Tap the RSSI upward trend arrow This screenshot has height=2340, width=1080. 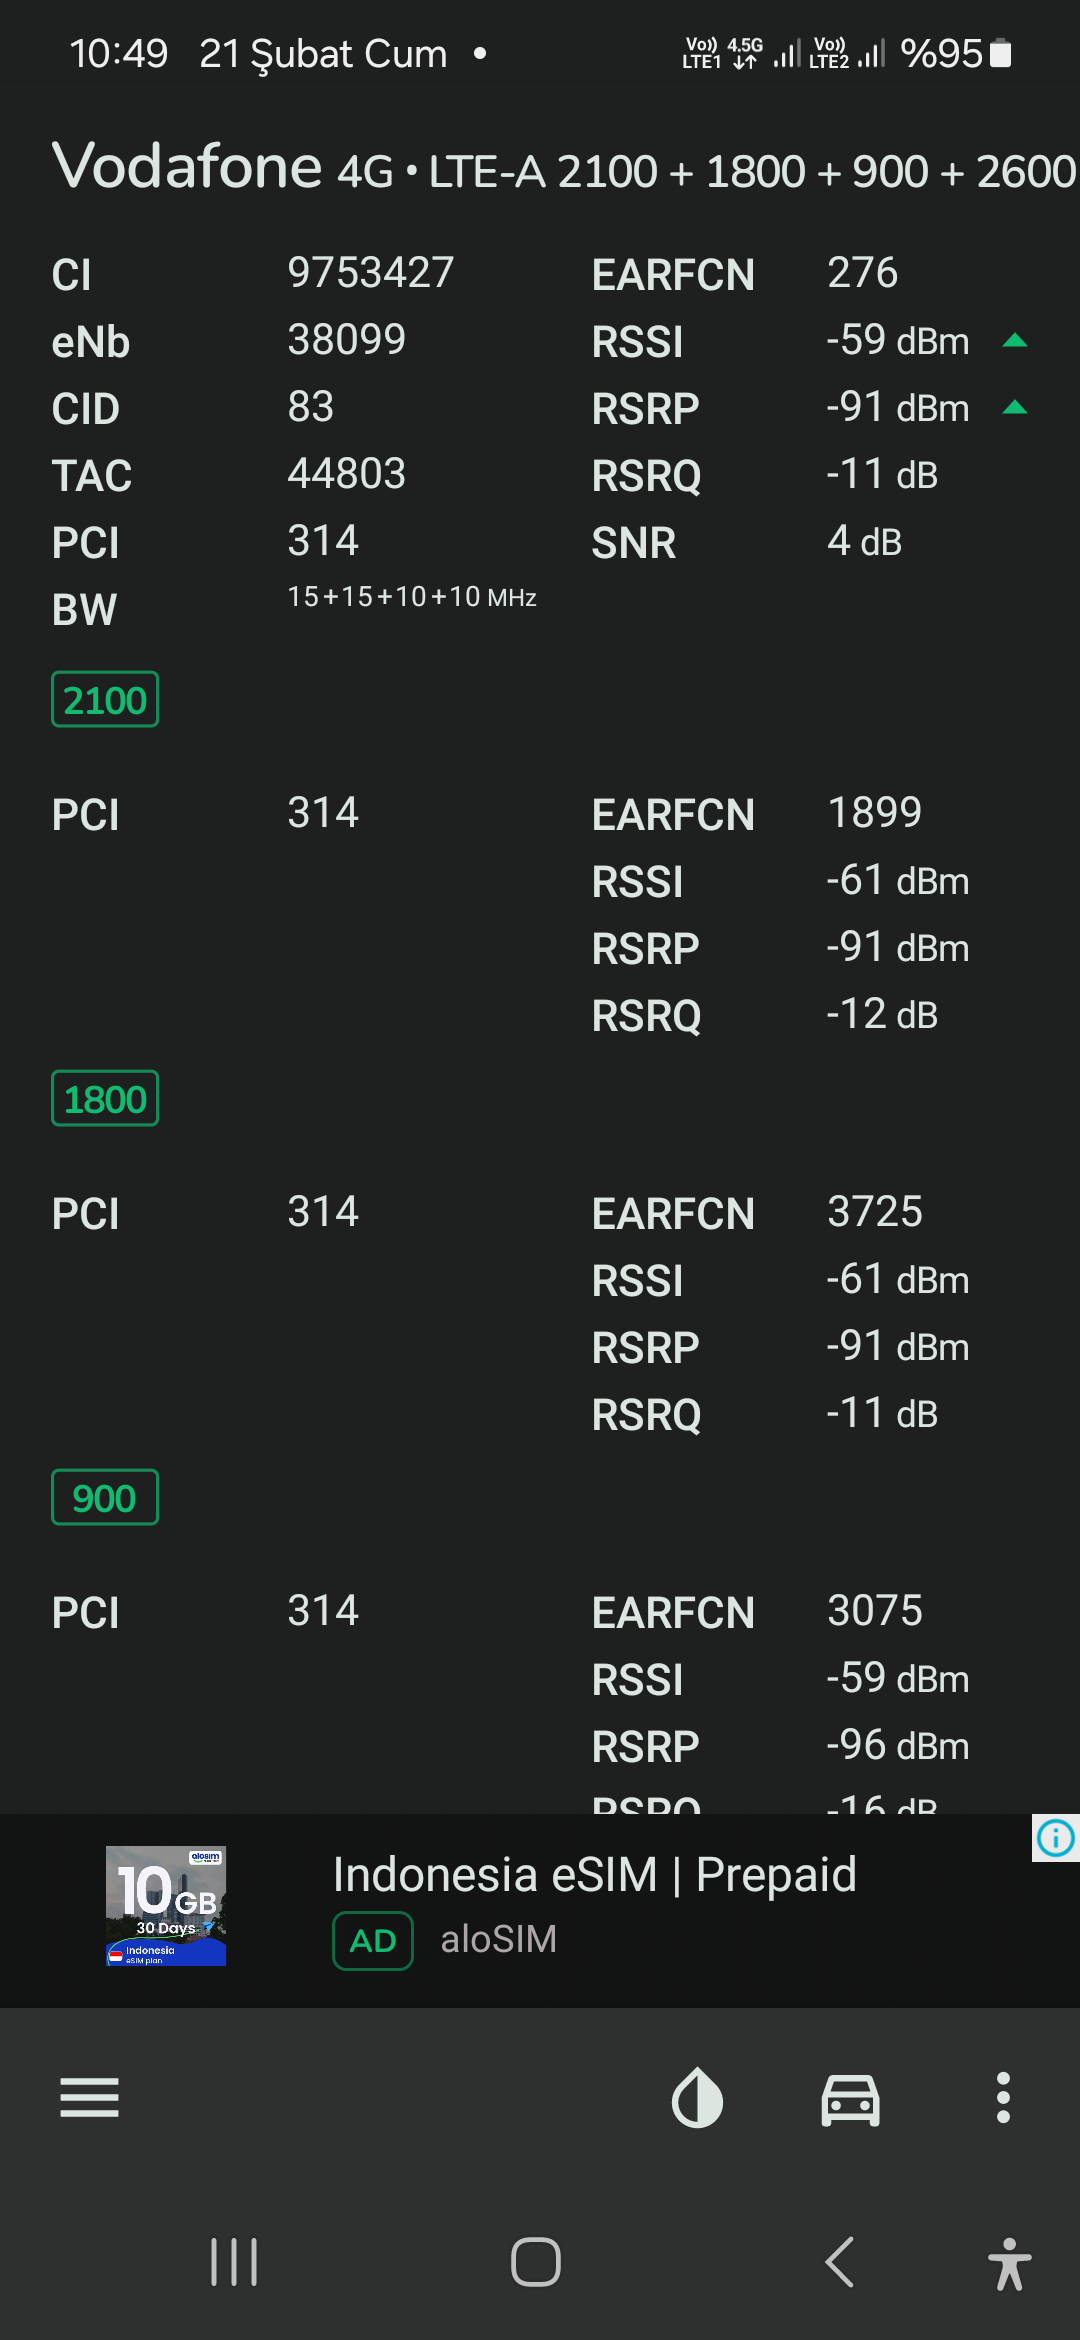(1015, 340)
